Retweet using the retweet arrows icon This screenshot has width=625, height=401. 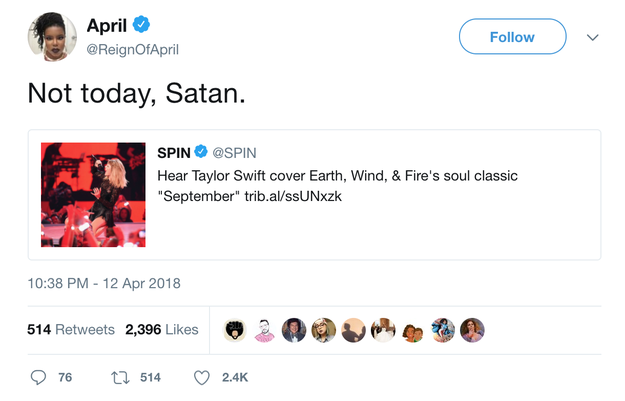point(118,377)
